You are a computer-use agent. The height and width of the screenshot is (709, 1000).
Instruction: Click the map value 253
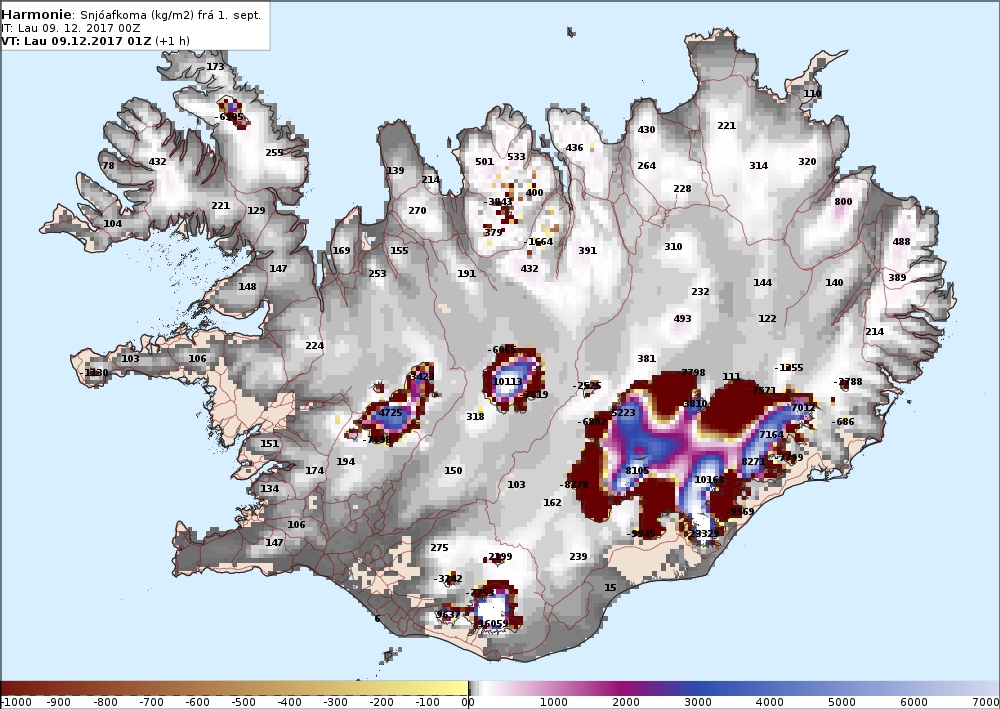tap(378, 274)
